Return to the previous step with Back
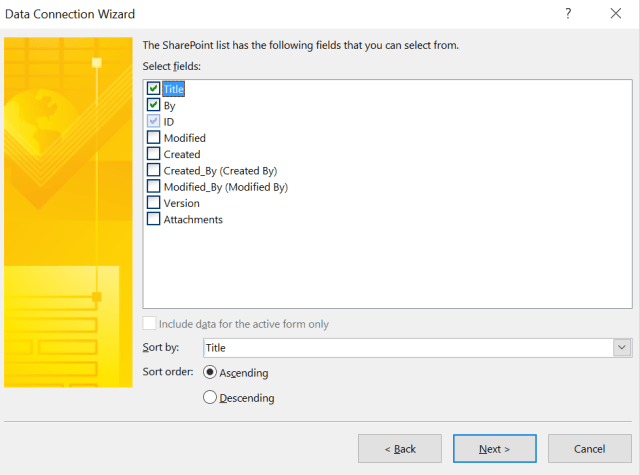Viewport: 640px width, 475px height. [400, 449]
